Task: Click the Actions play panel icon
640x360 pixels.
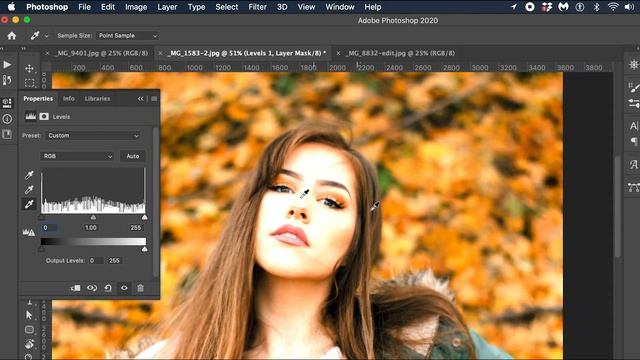Action: [x=7, y=64]
